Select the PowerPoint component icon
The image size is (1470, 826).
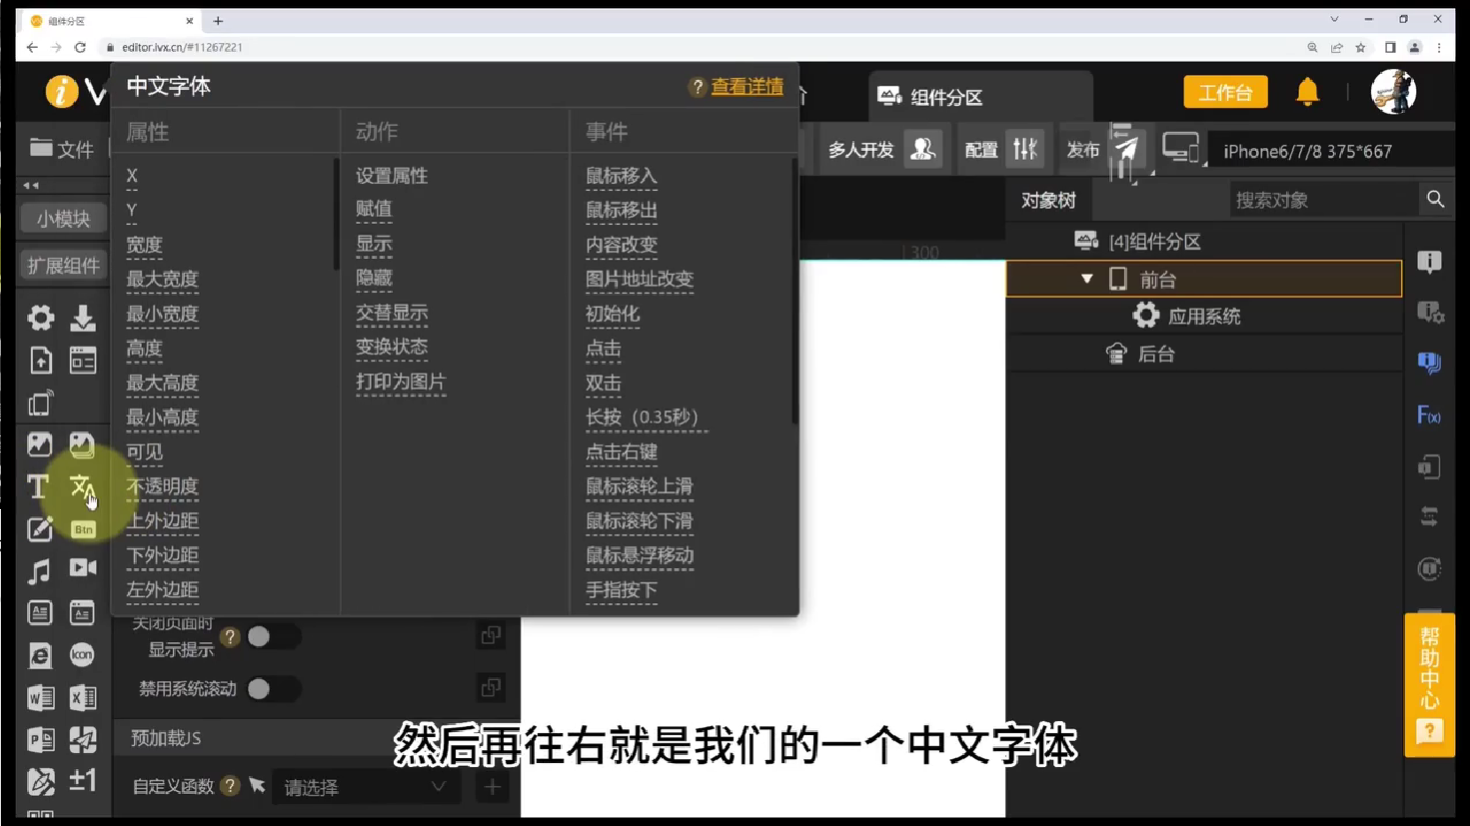pyautogui.click(x=40, y=739)
